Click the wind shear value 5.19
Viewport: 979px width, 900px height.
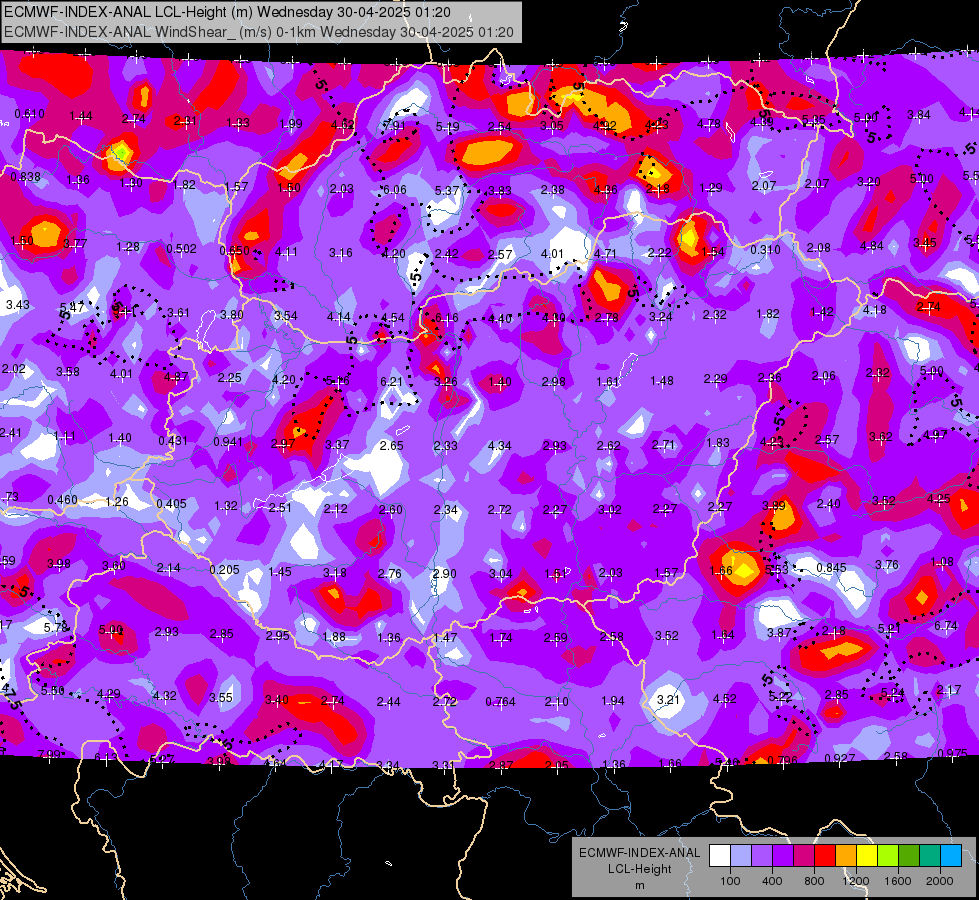pyautogui.click(x=448, y=126)
